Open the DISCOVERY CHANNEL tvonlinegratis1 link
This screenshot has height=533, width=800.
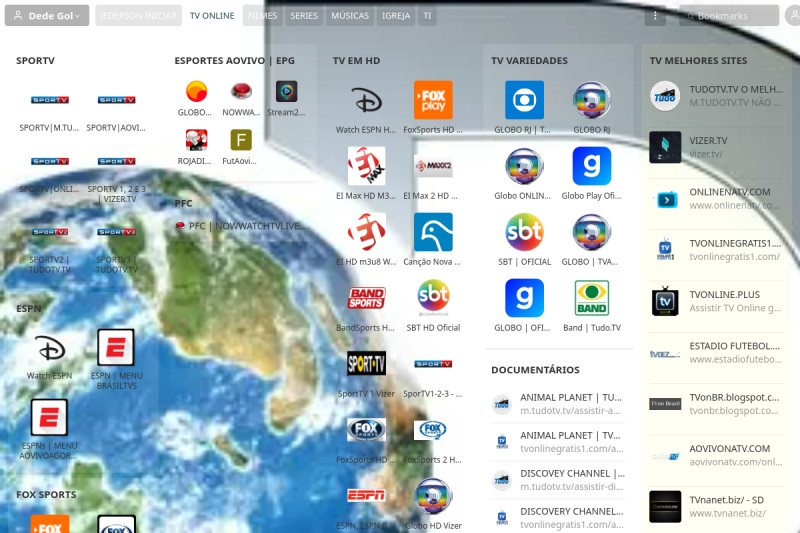[559, 517]
